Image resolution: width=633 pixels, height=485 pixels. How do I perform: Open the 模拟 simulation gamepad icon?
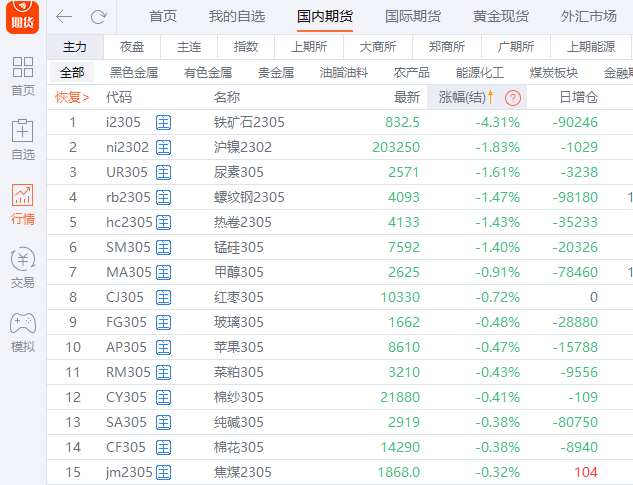22,331
